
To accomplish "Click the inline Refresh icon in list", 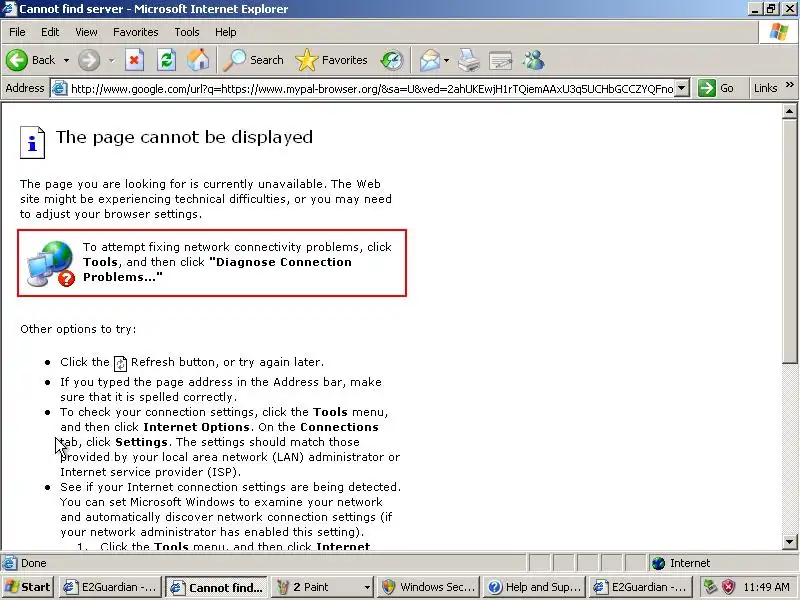I will [120, 363].
